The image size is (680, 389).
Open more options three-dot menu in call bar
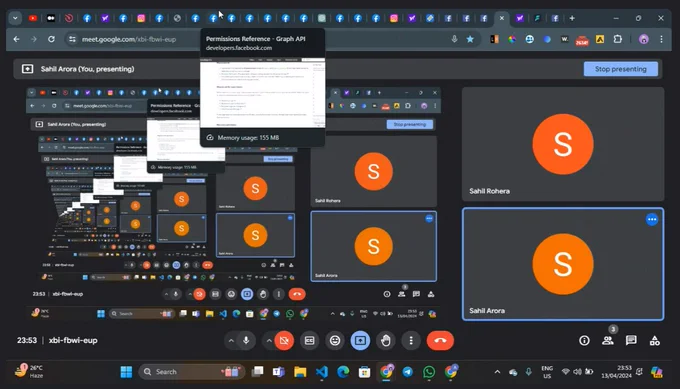[x=411, y=341]
